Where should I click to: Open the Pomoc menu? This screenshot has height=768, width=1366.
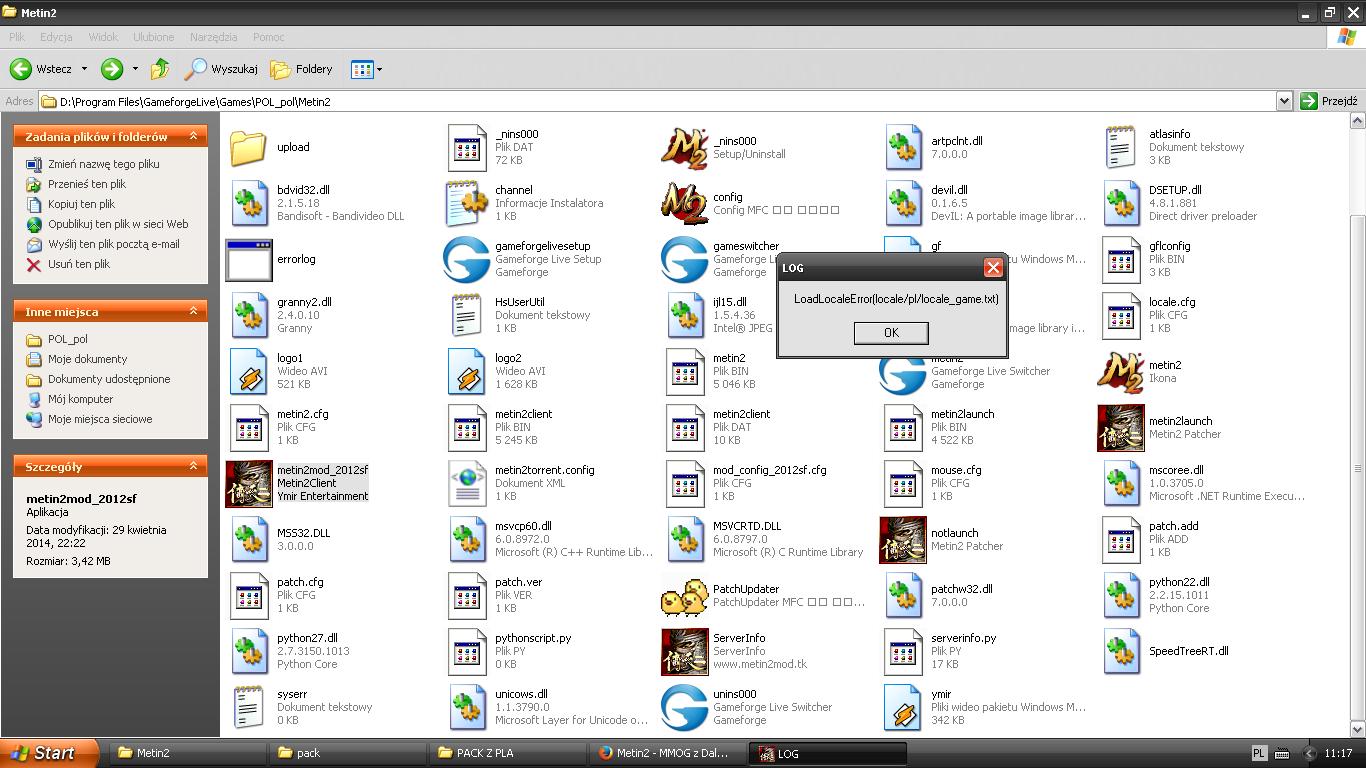click(268, 37)
